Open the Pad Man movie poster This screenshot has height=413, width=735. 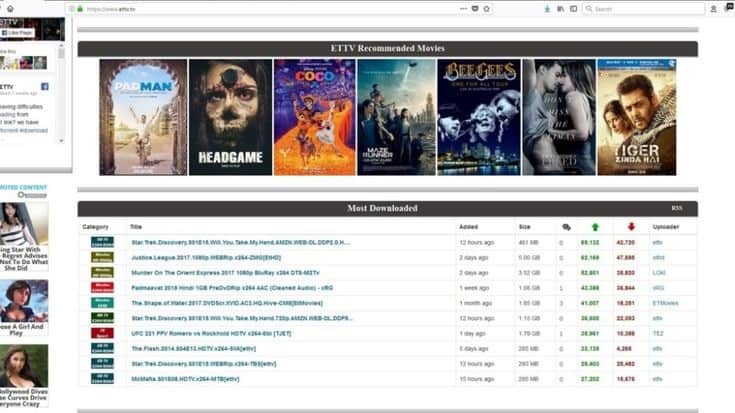(x=143, y=117)
